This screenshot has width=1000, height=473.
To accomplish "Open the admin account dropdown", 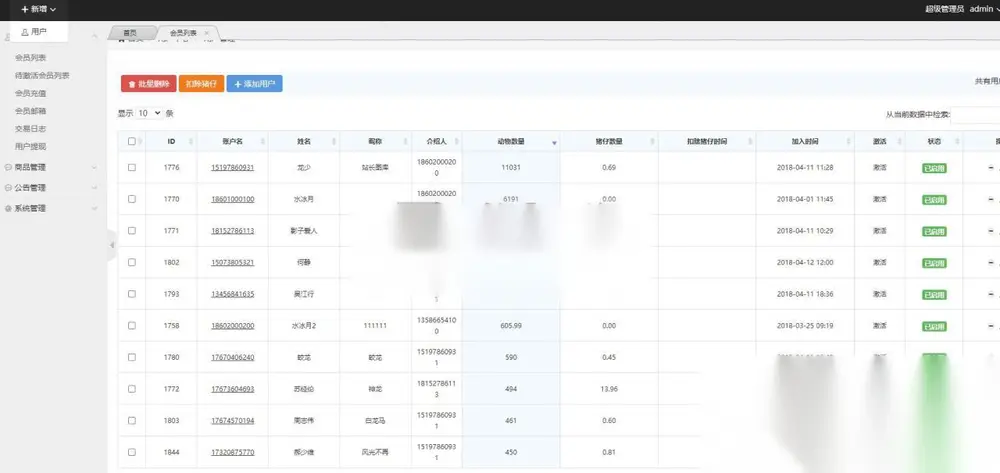I will [984, 9].
